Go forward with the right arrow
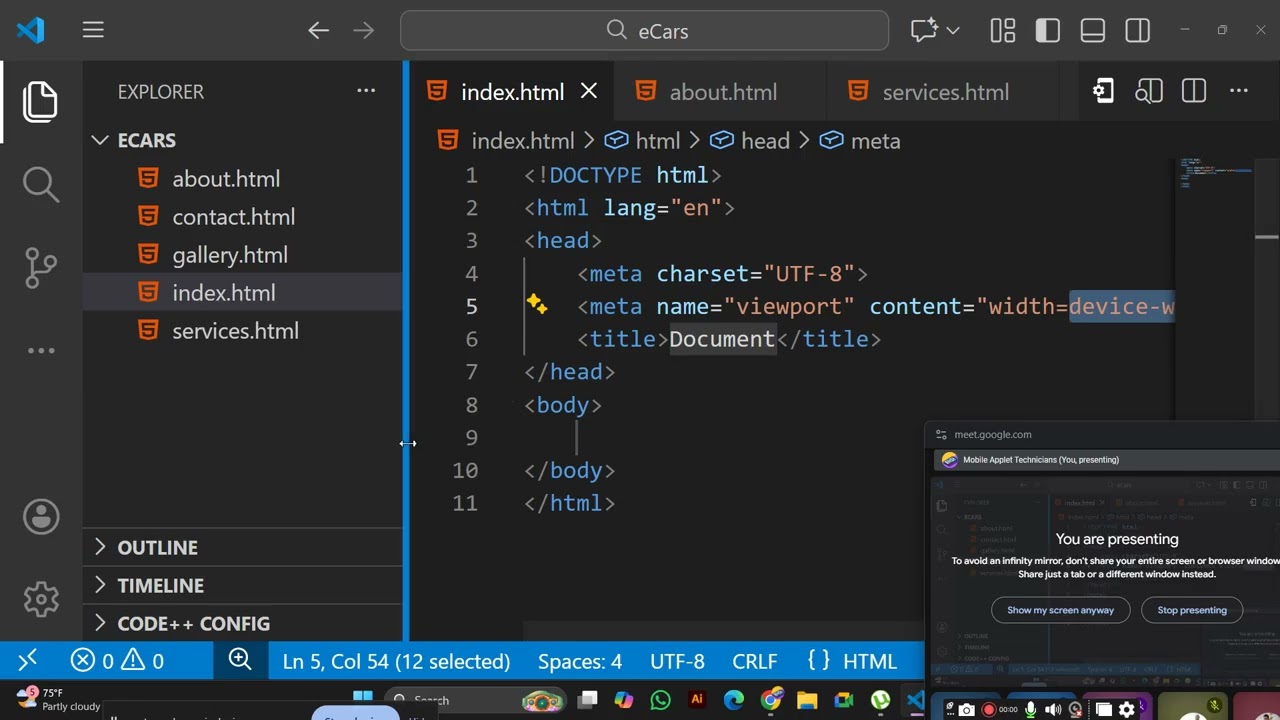The height and width of the screenshot is (720, 1280). [363, 31]
